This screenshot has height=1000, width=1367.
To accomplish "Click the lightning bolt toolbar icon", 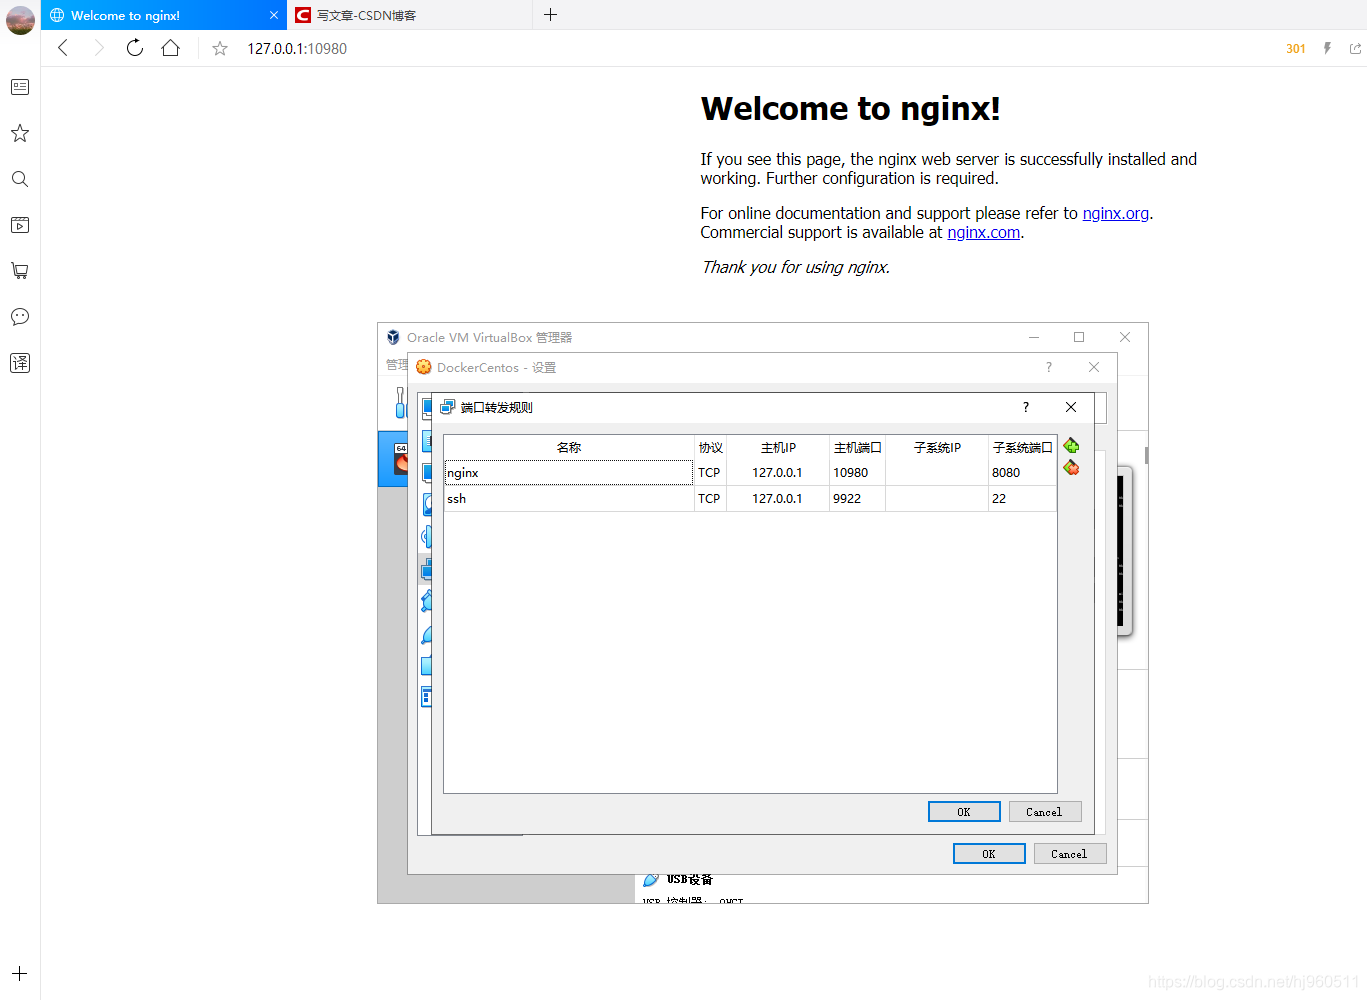I will pos(1327,48).
